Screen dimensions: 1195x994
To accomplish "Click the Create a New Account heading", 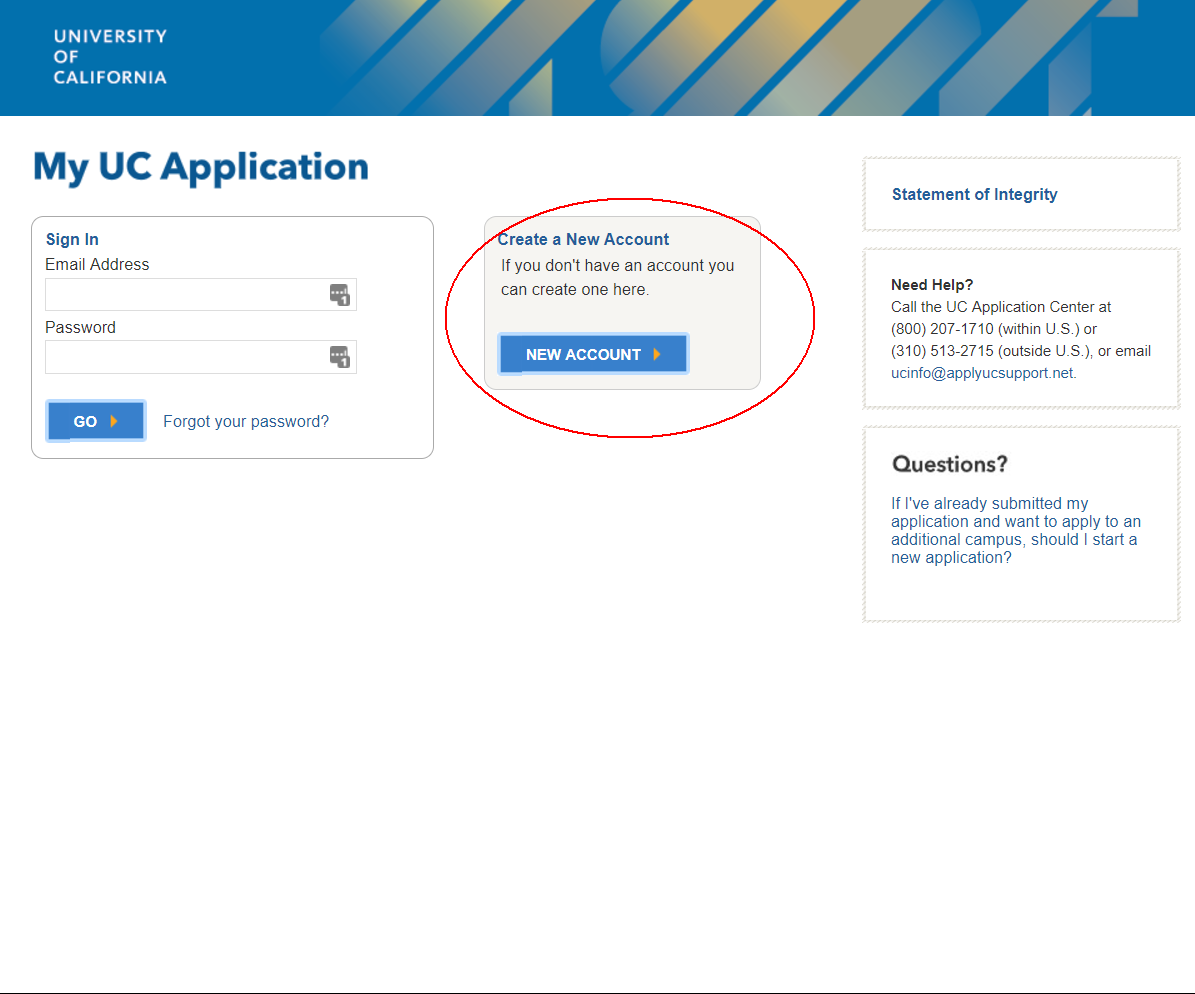I will 584,239.
